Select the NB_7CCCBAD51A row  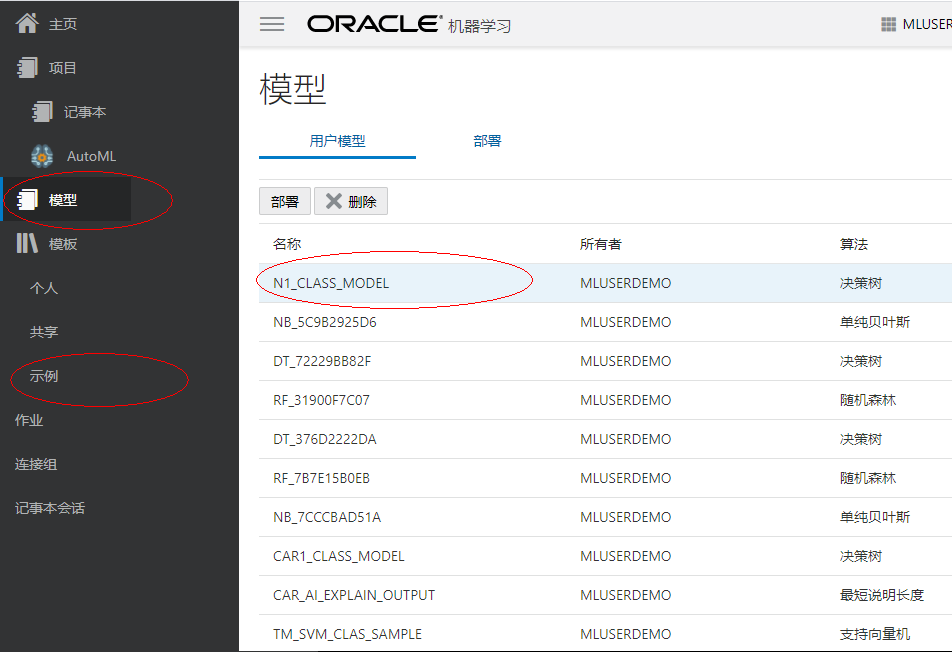tap(605, 517)
